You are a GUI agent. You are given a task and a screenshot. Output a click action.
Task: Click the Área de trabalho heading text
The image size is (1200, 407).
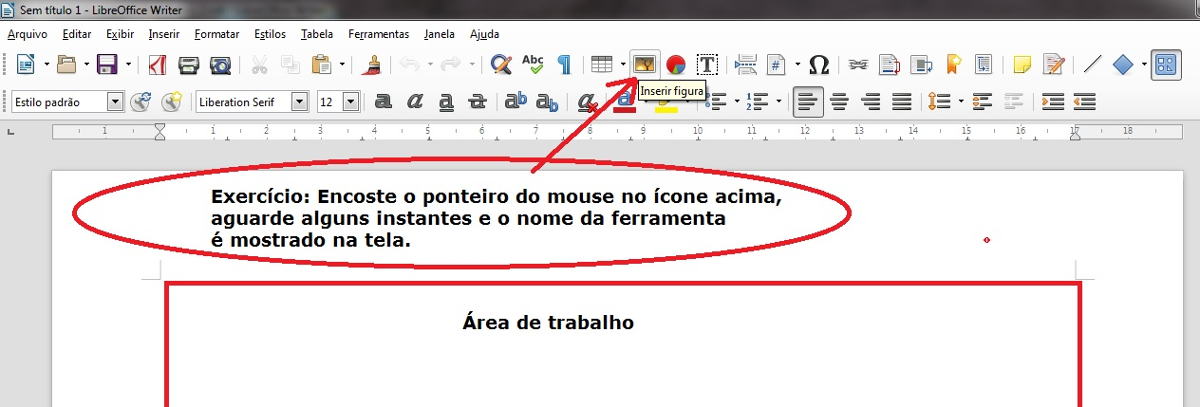tap(548, 322)
